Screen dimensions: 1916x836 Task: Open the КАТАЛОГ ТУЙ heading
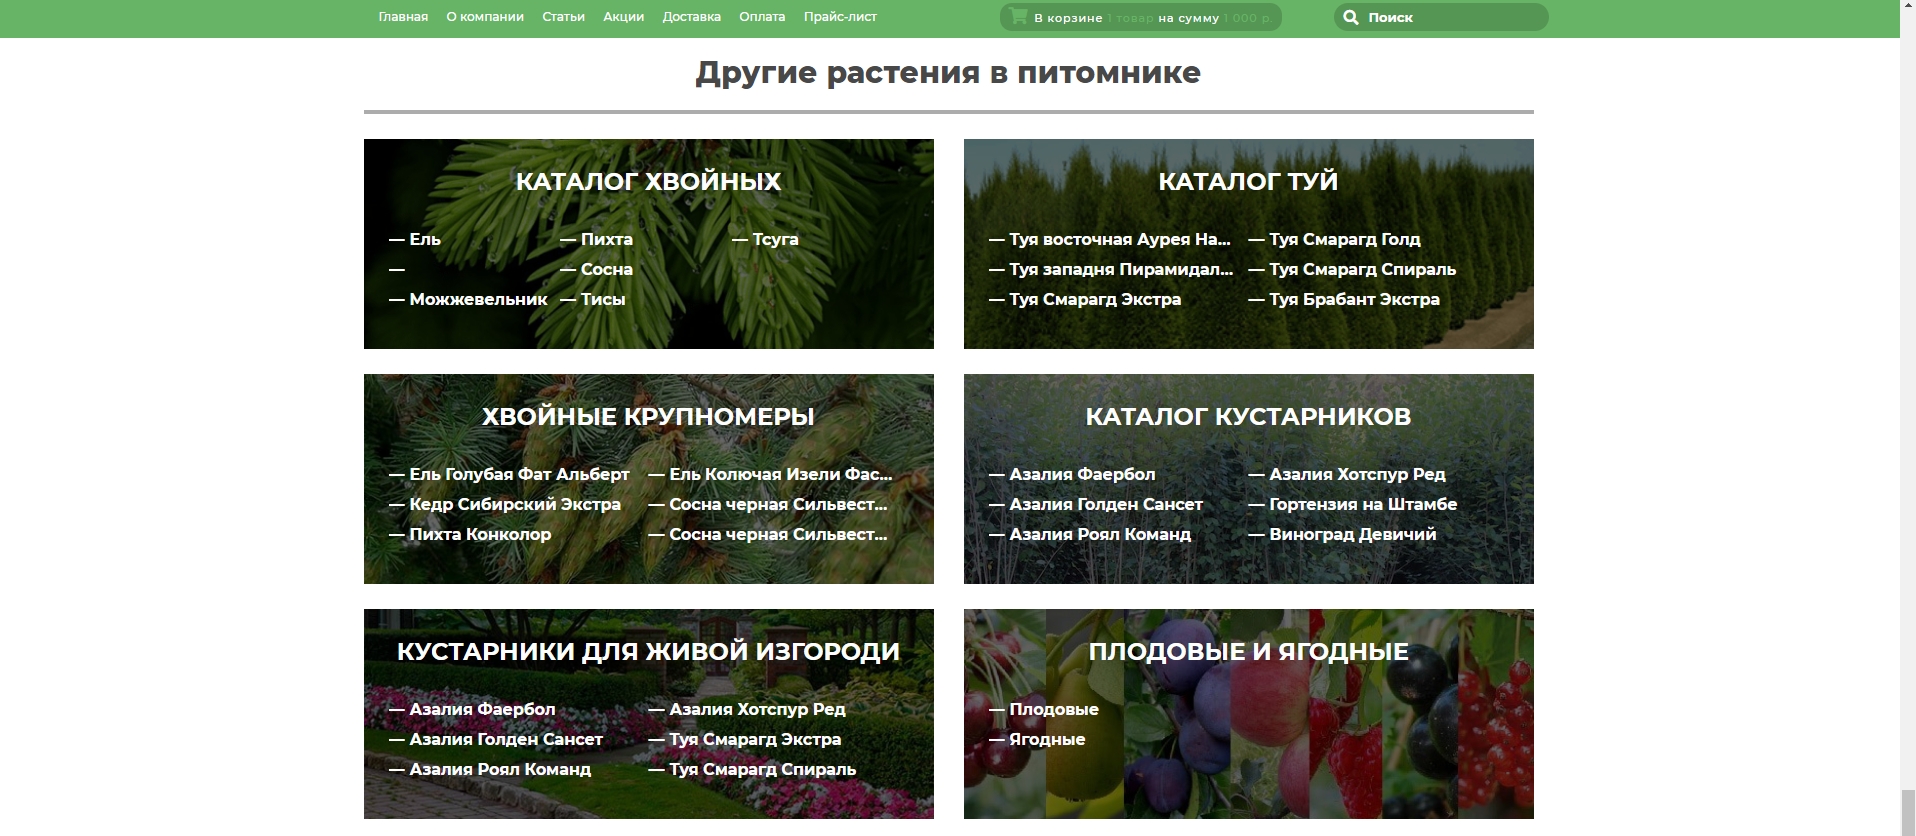coord(1248,181)
